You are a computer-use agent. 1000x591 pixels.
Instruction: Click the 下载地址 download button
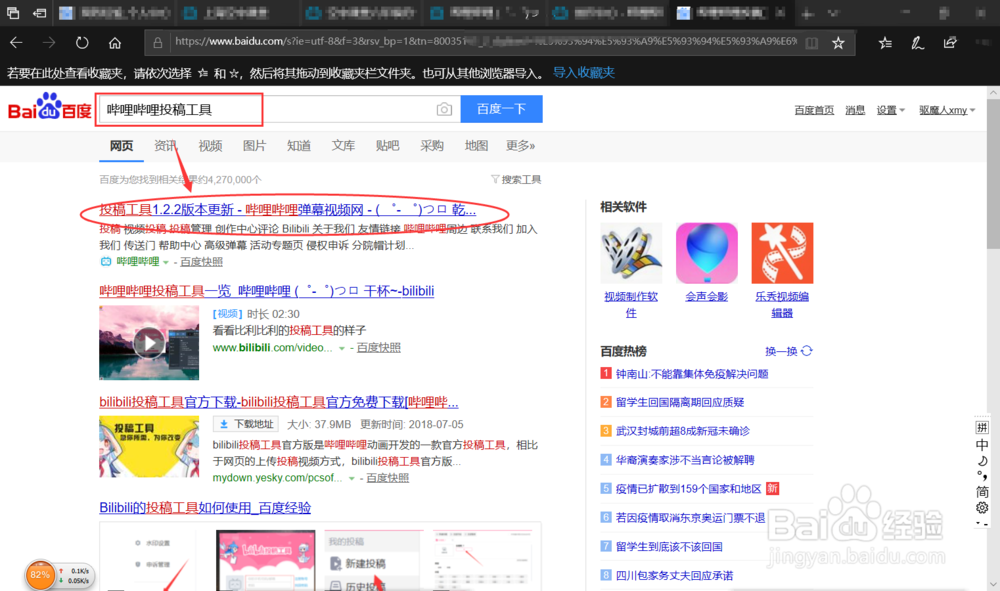(x=246, y=424)
